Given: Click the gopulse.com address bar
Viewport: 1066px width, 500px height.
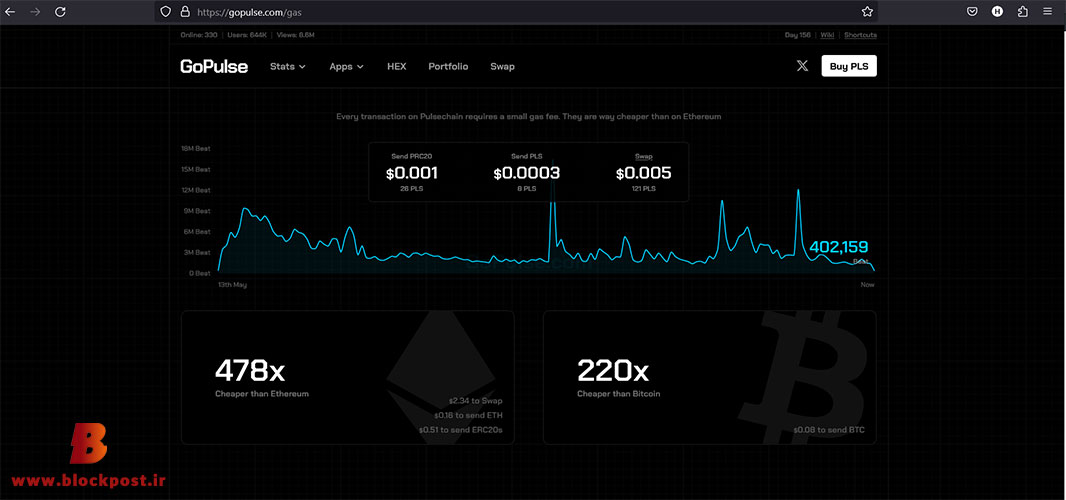Looking at the screenshot, I should click(x=517, y=12).
